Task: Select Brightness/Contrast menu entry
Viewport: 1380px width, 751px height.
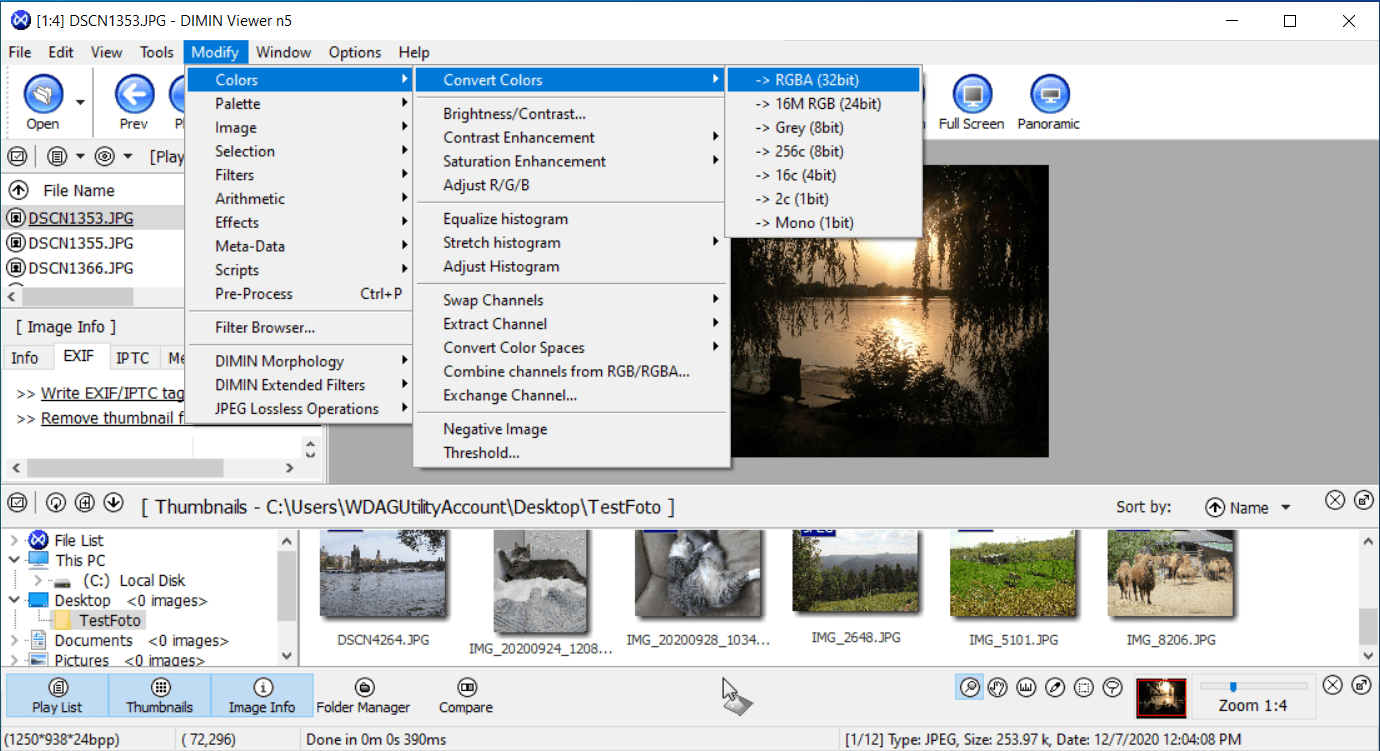Action: (x=514, y=114)
